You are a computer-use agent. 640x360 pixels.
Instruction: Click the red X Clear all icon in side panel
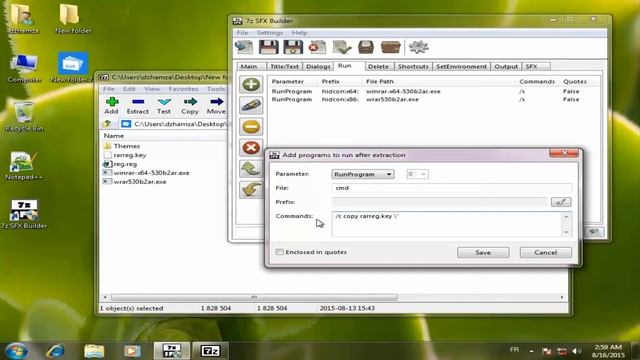pos(251,148)
